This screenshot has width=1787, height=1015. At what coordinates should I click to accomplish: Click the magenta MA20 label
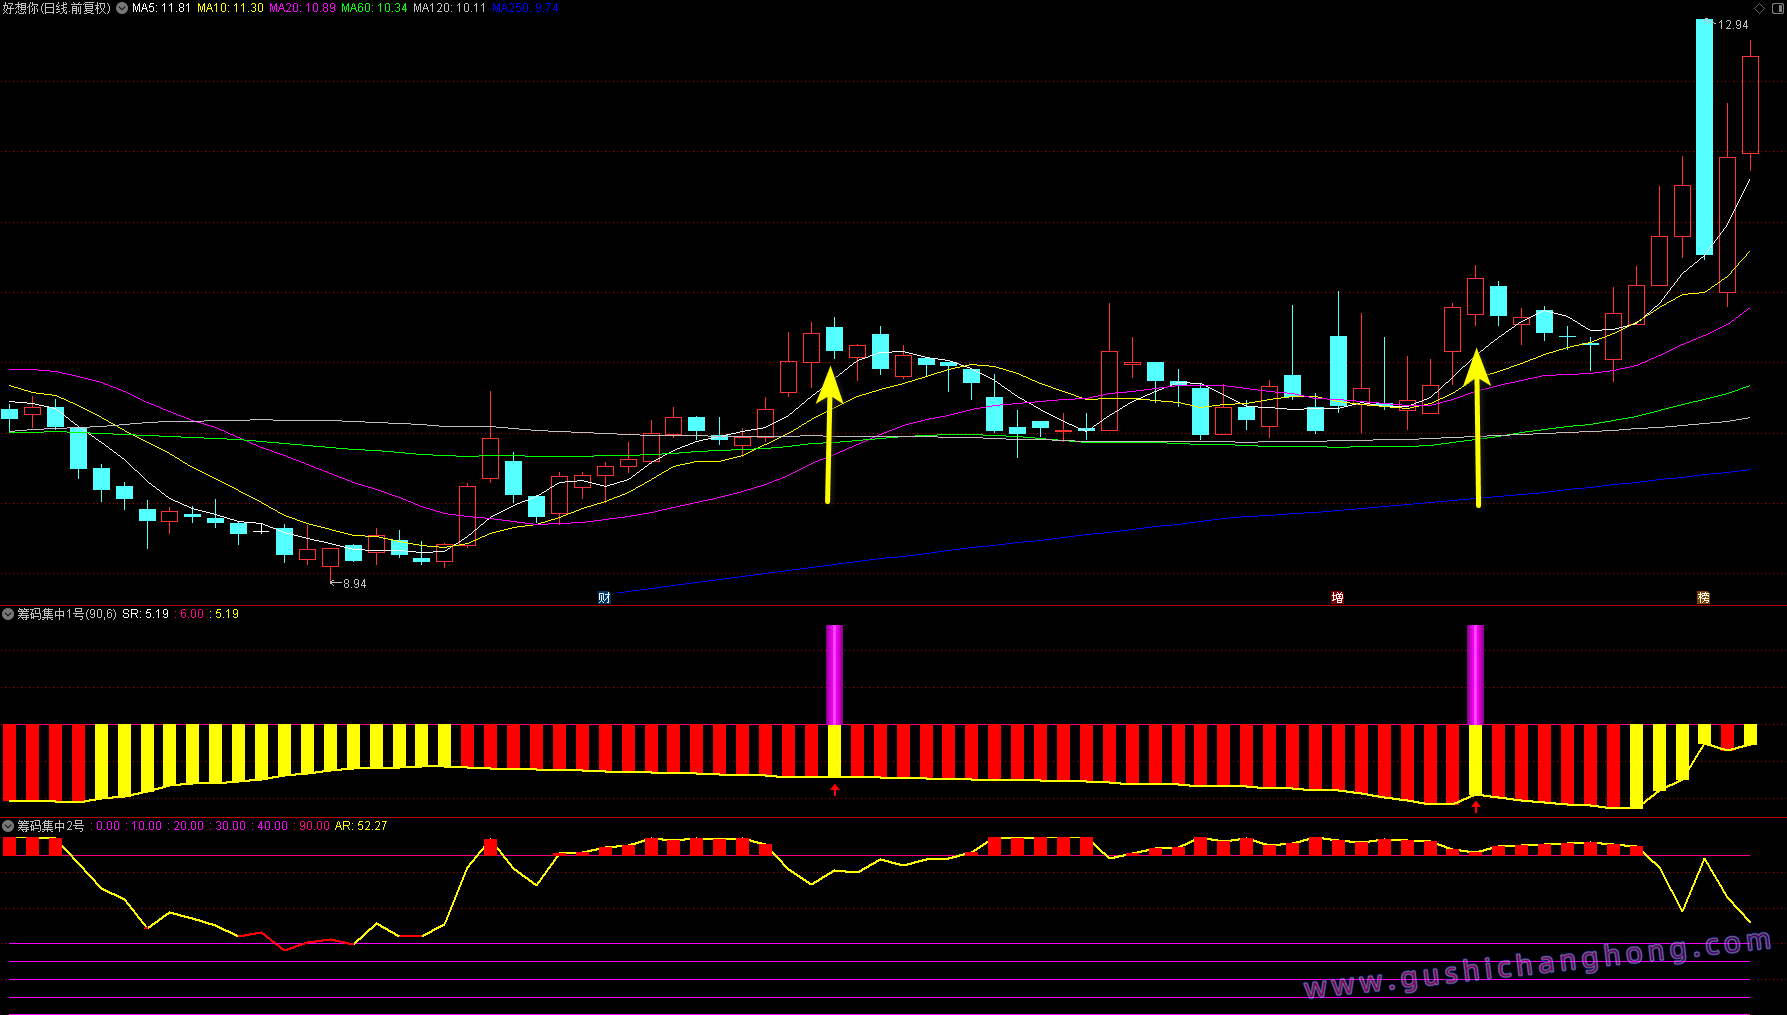point(302,8)
